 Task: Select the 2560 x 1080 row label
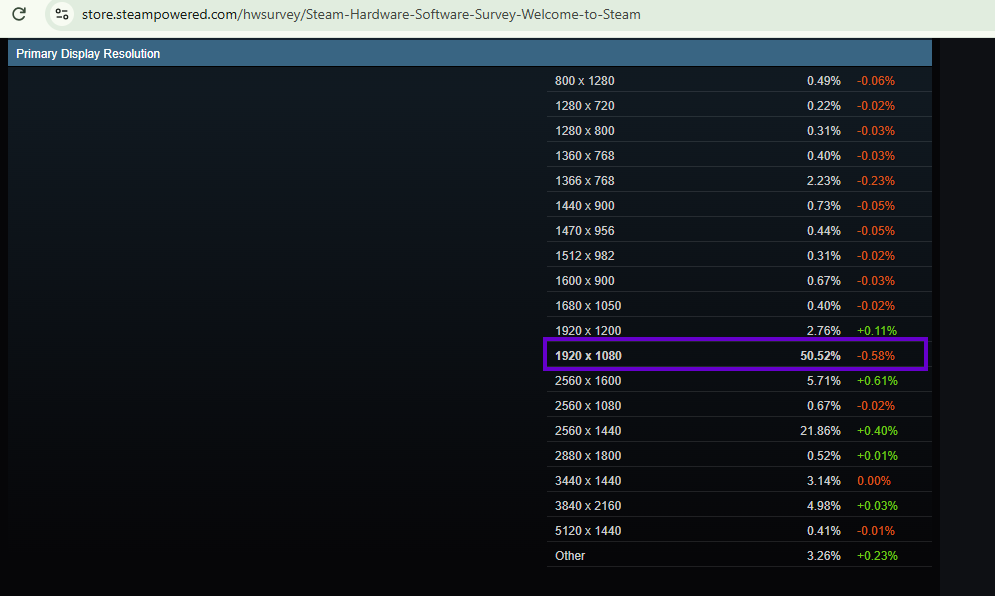(588, 406)
